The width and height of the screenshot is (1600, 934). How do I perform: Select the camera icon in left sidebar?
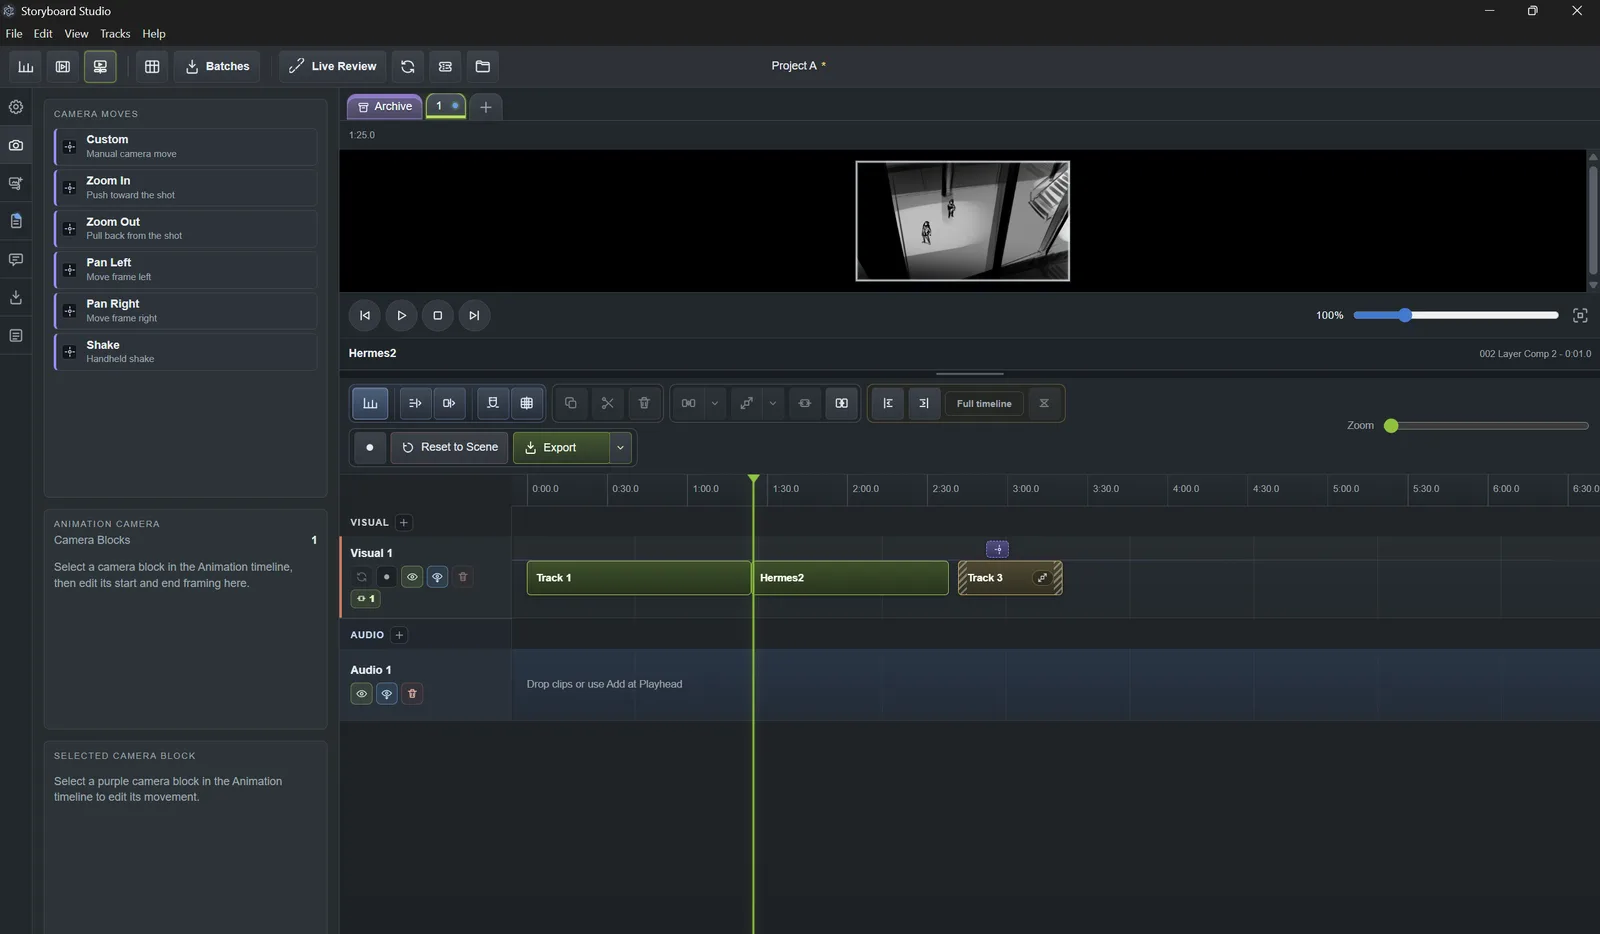(x=16, y=145)
